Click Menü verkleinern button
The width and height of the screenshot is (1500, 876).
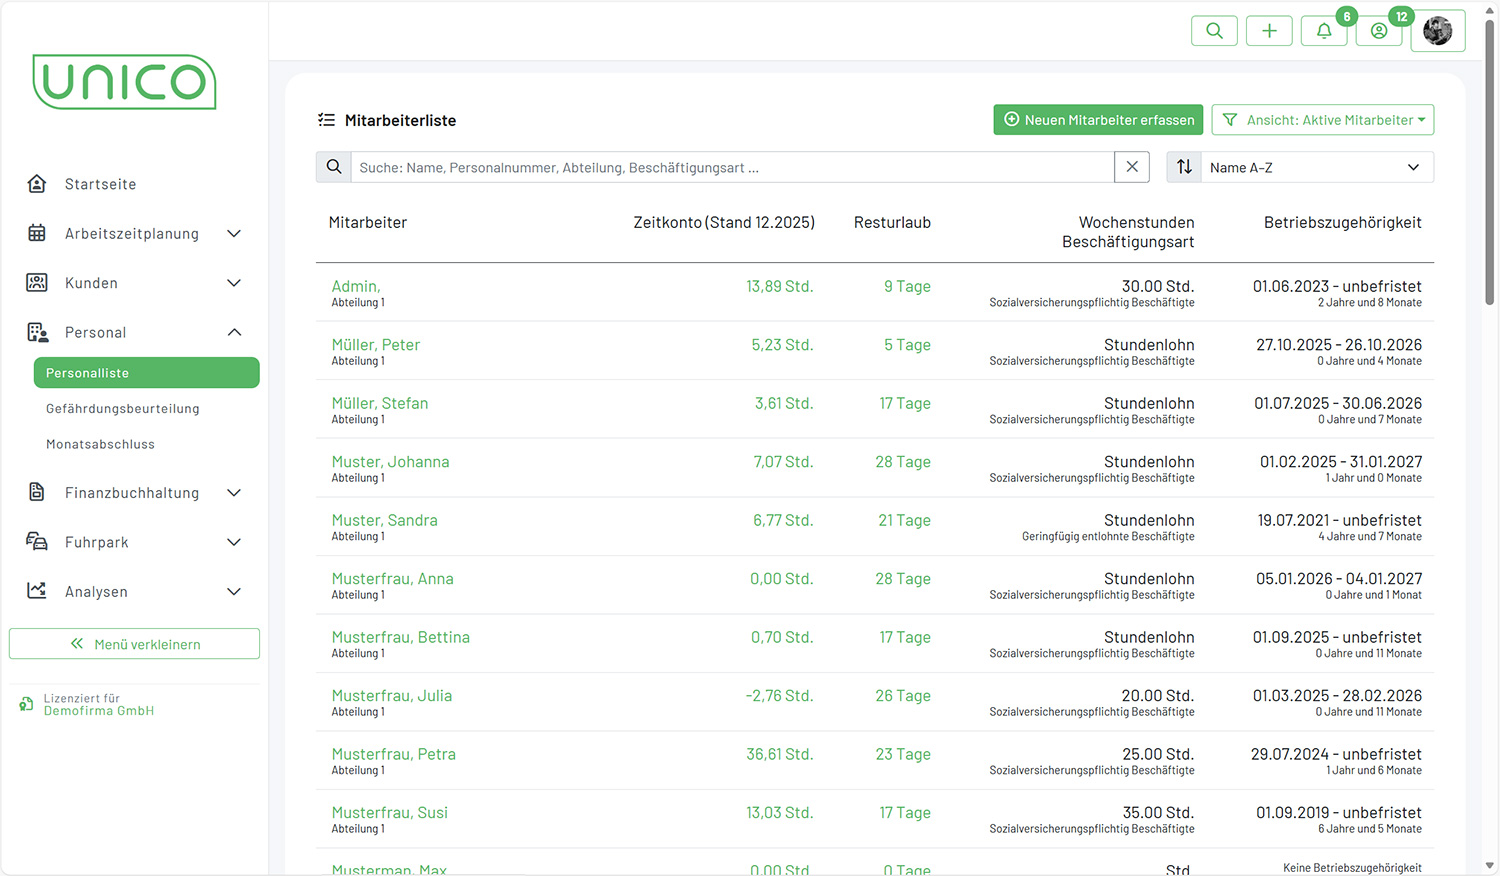134,644
